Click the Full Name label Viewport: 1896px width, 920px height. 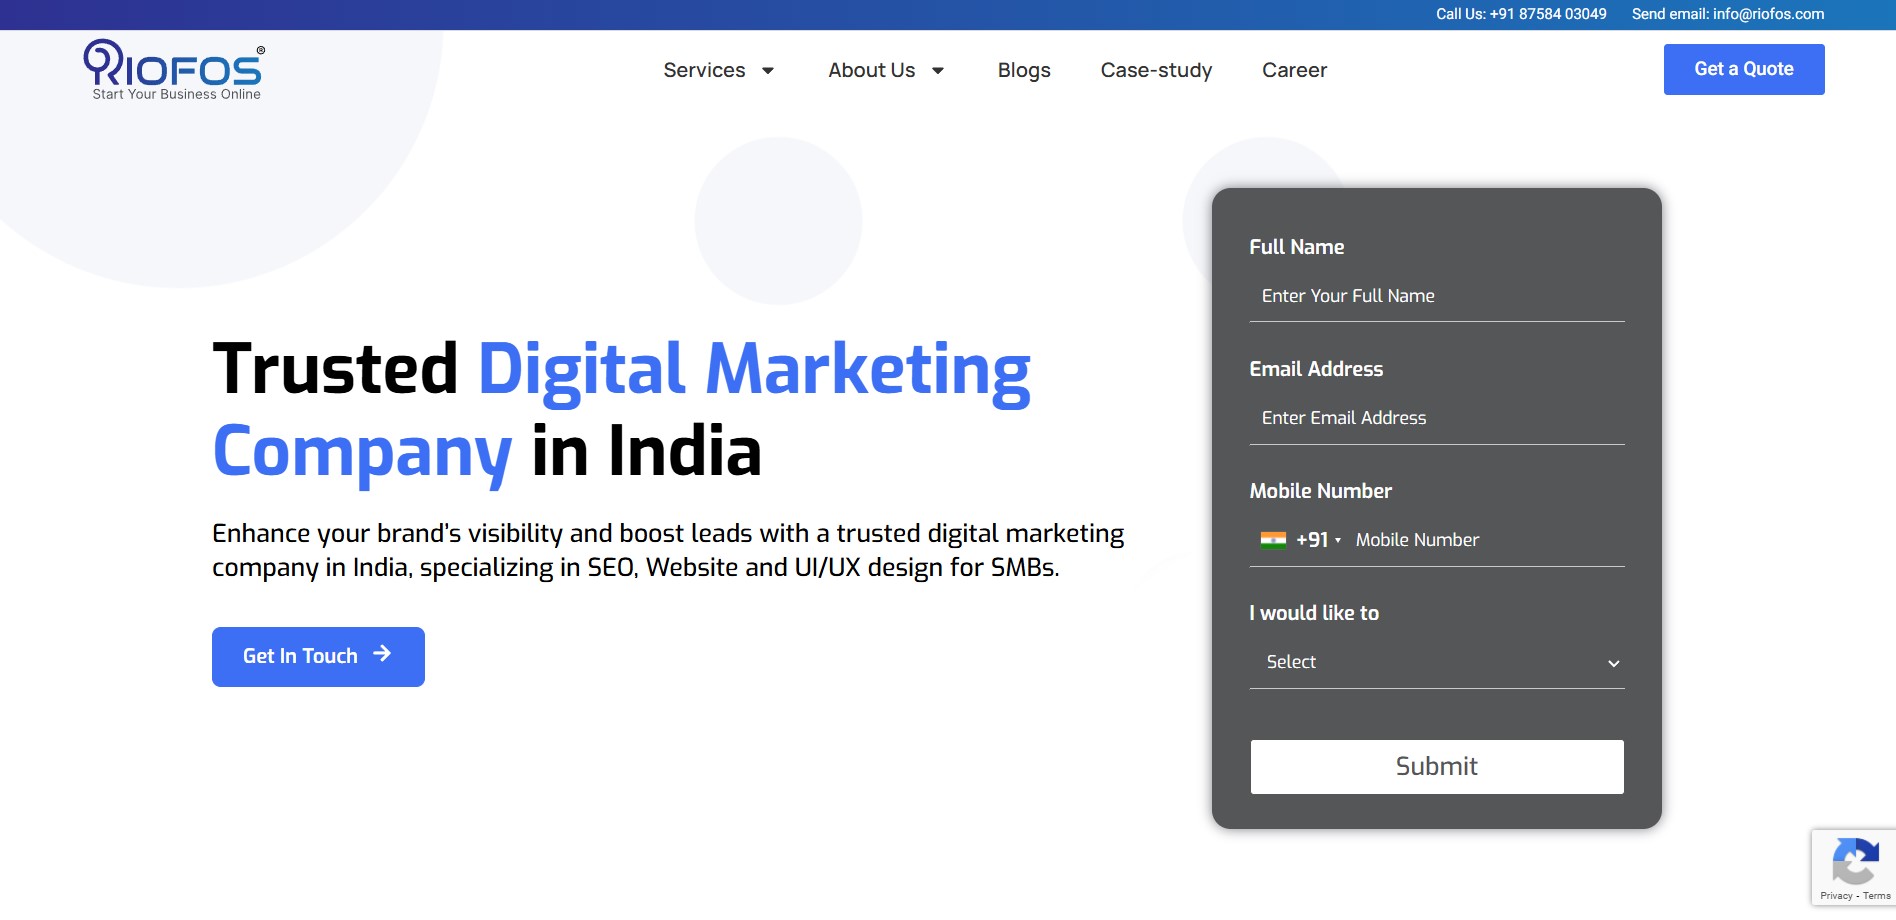click(x=1297, y=247)
